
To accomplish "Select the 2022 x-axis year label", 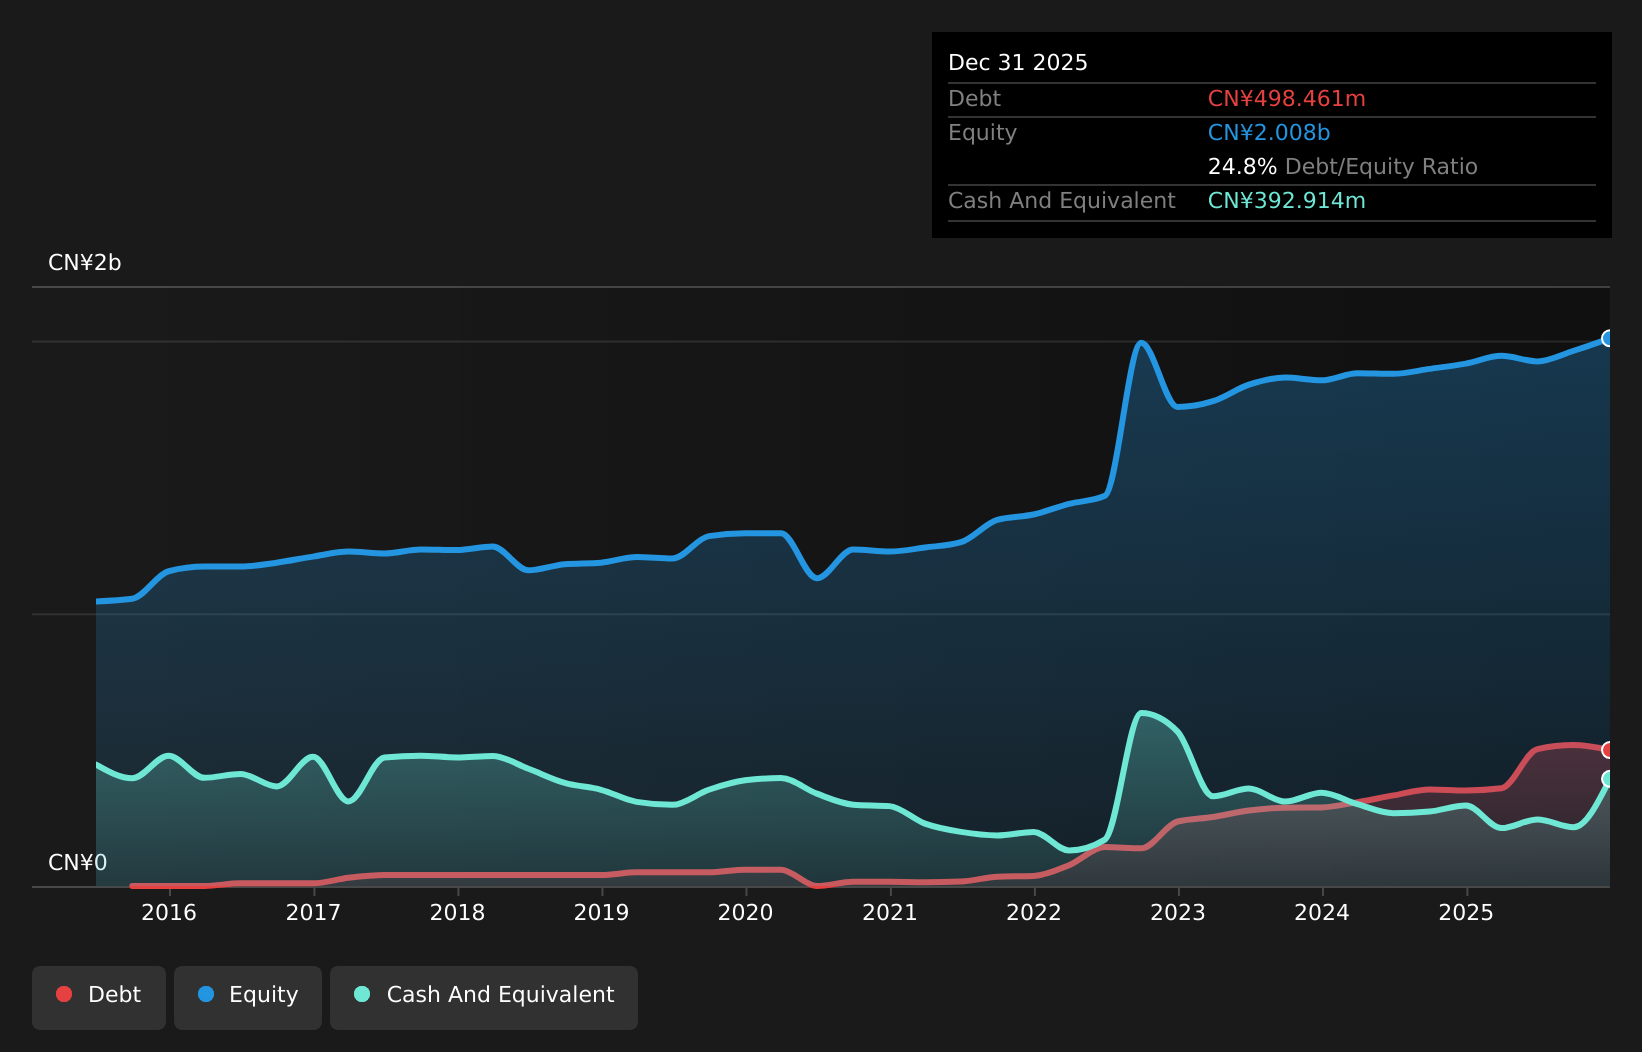I will click(1033, 912).
